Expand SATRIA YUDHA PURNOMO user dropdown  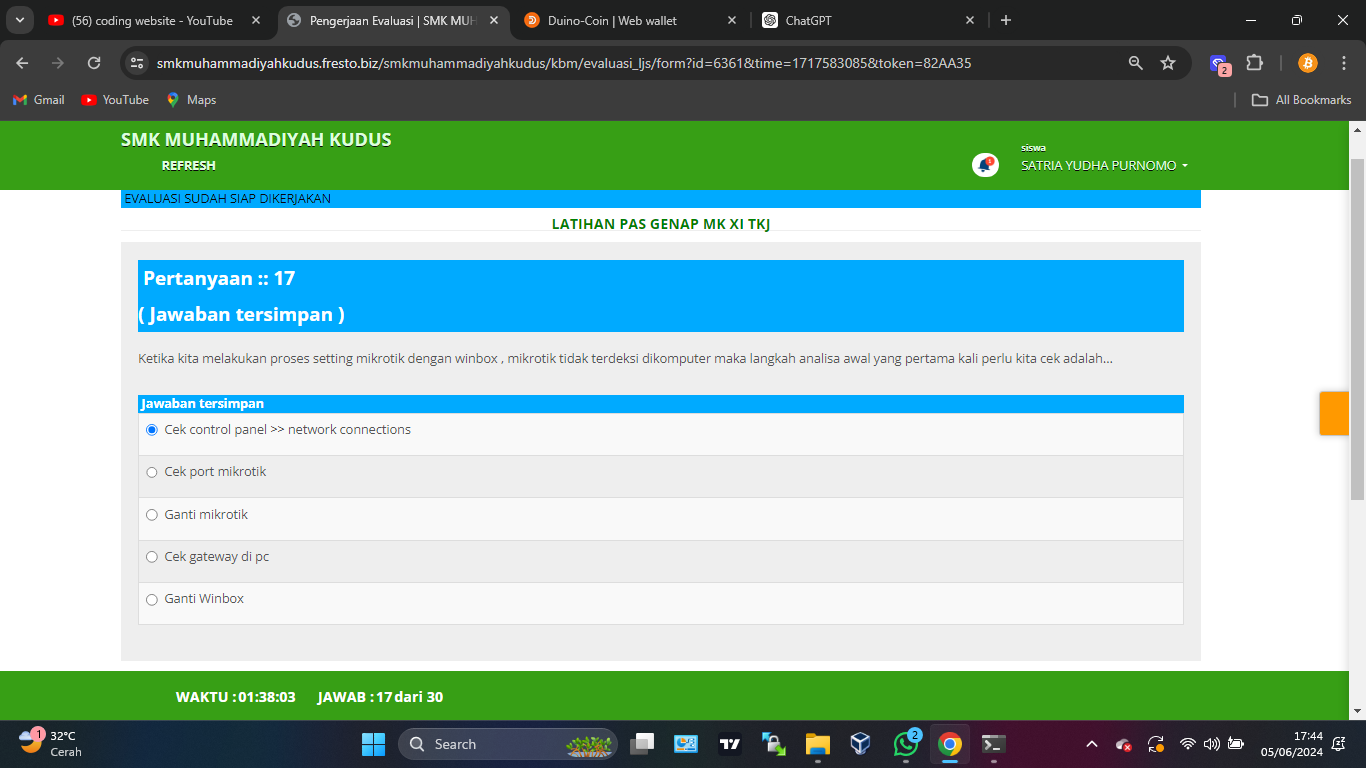pyautogui.click(x=1104, y=166)
